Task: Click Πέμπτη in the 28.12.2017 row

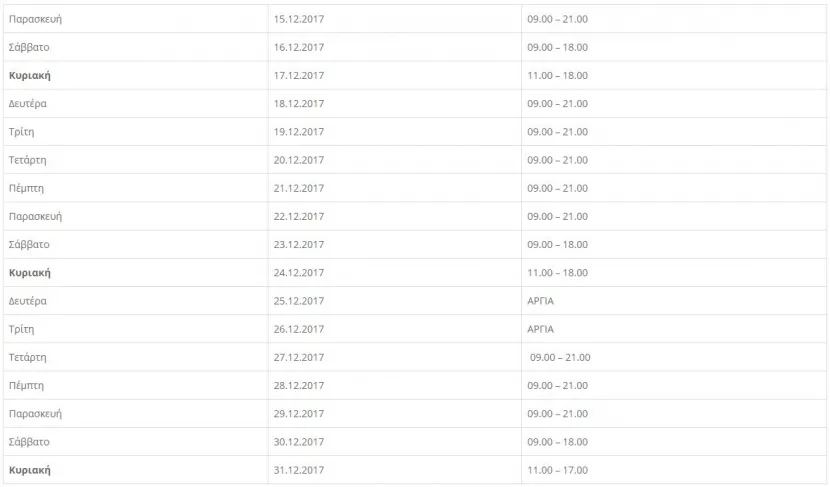Action: [26, 386]
